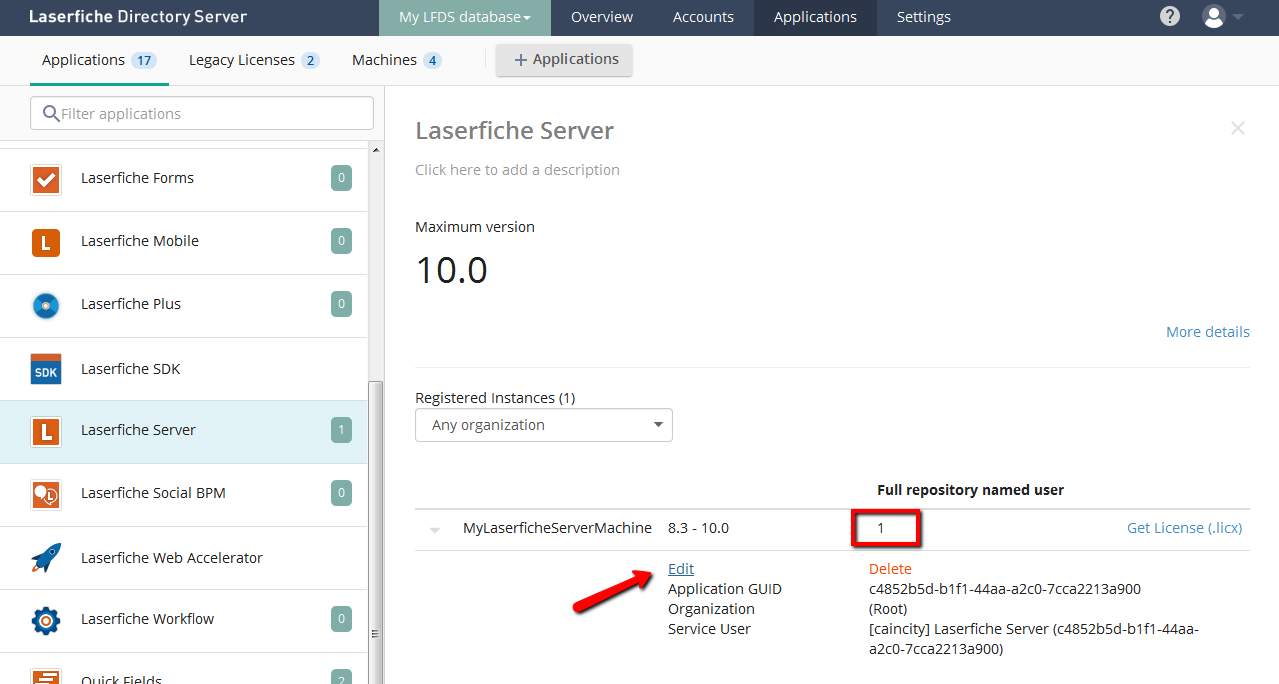Click the scrollbar up arrow in application list
1279x684 pixels.
(x=376, y=151)
